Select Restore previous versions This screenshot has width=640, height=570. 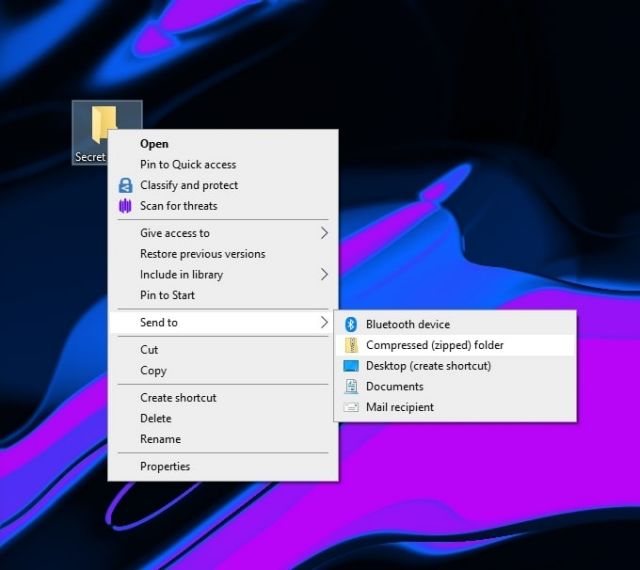[202, 254]
